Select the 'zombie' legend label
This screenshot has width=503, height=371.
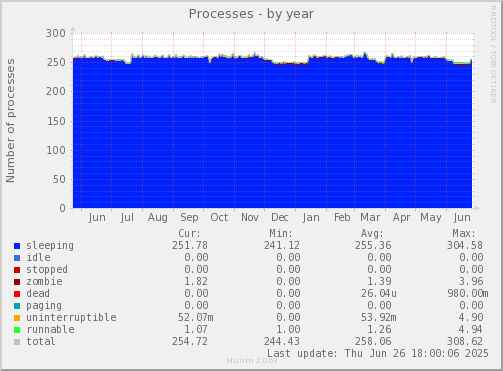point(44,282)
